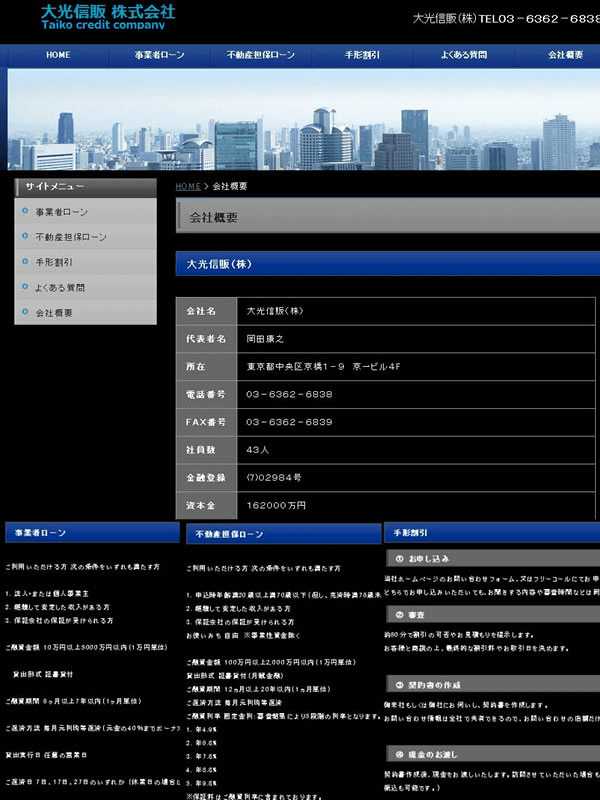
Task: Click the city skyline banner image
Action: coord(304,119)
